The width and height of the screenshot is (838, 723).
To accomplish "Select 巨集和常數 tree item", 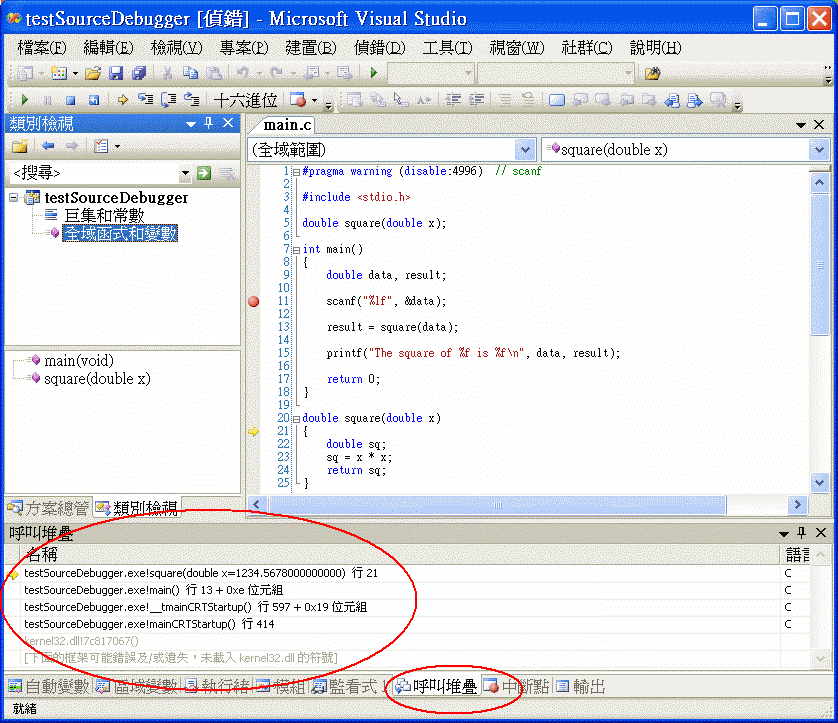I will [104, 215].
